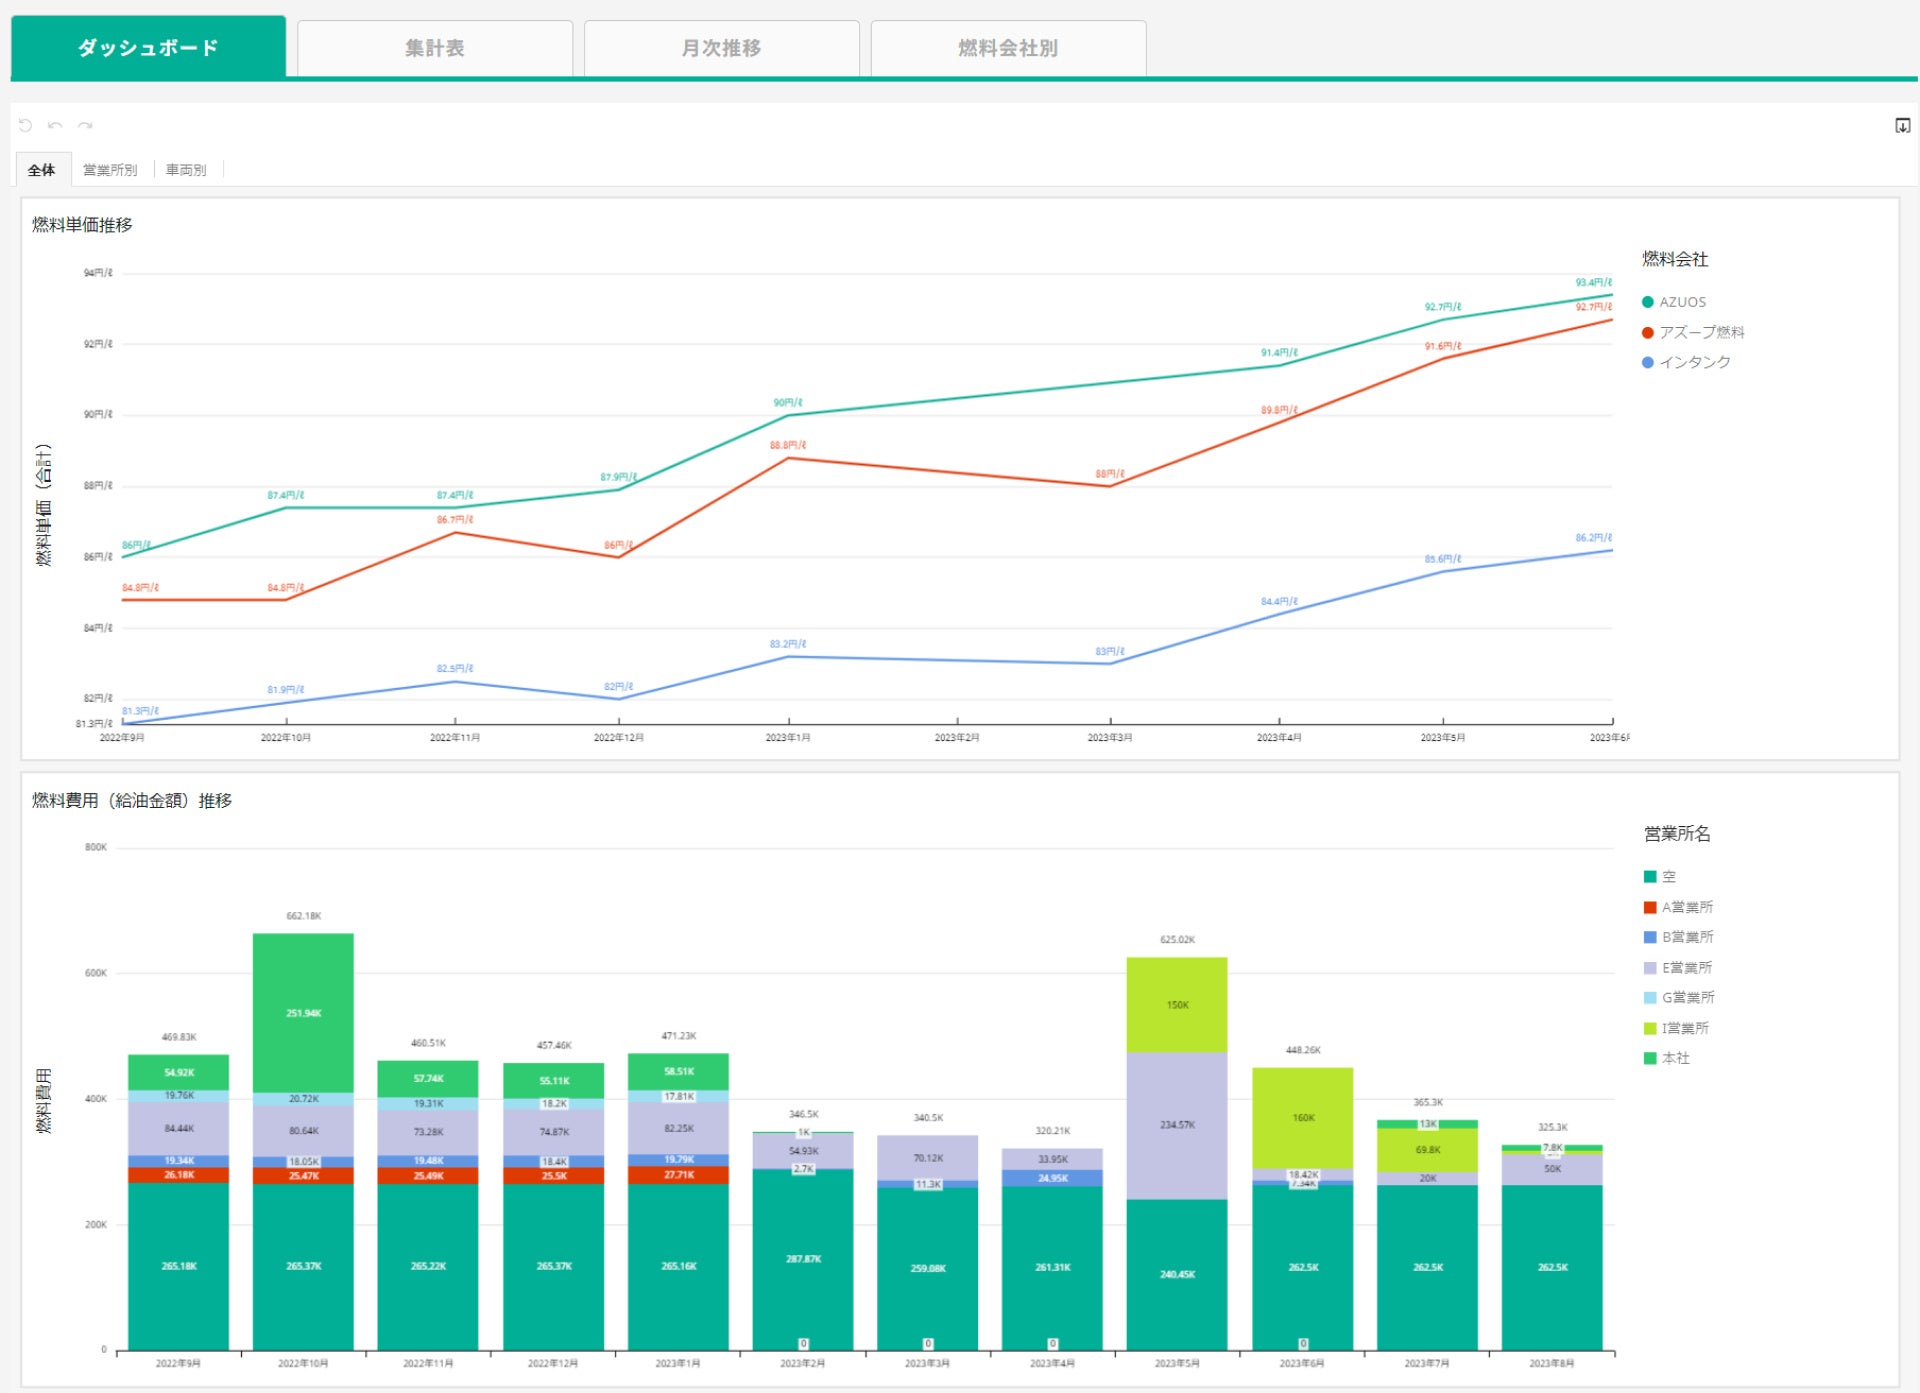Viewport: 1920px width, 1393px height.
Task: Toggle インタンク legend entry
Action: [1694, 362]
